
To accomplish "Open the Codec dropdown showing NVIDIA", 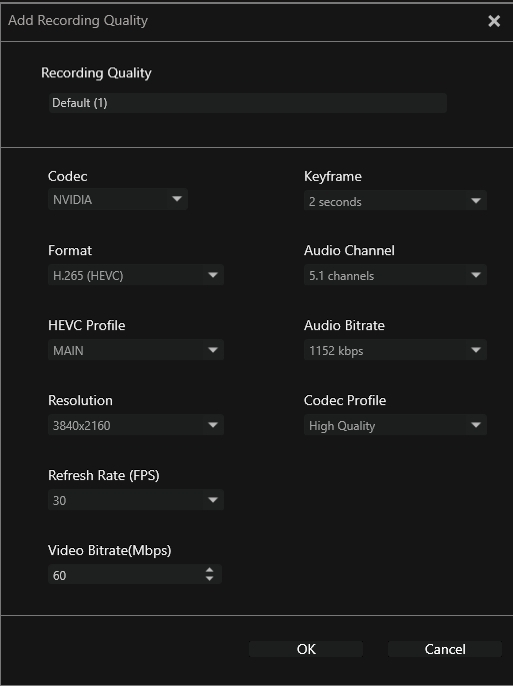I will click(x=118, y=200).
